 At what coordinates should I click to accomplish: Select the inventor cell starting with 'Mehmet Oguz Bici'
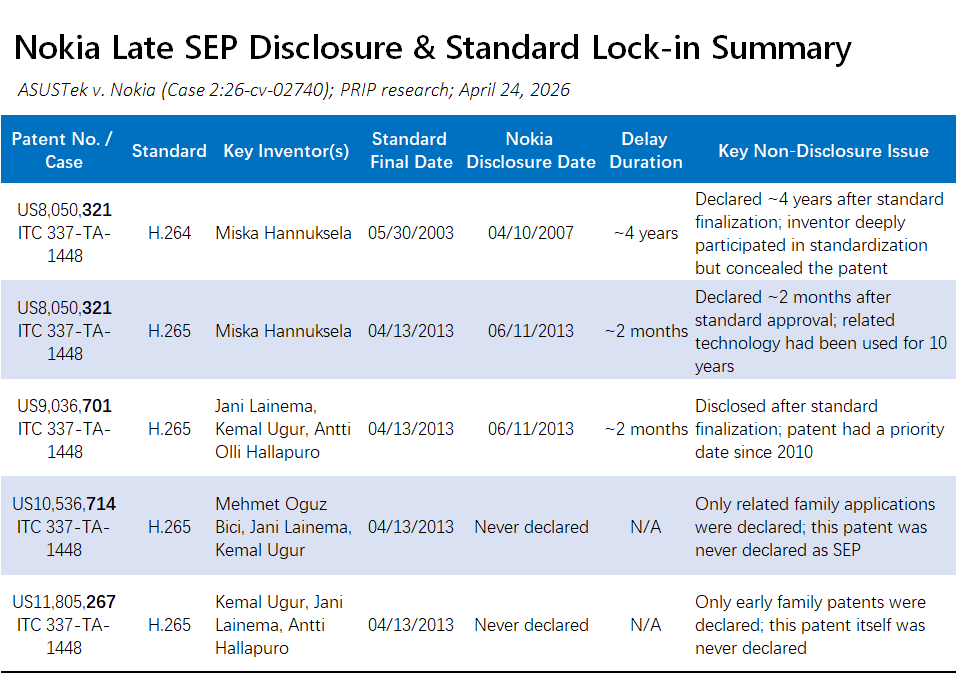(x=284, y=527)
